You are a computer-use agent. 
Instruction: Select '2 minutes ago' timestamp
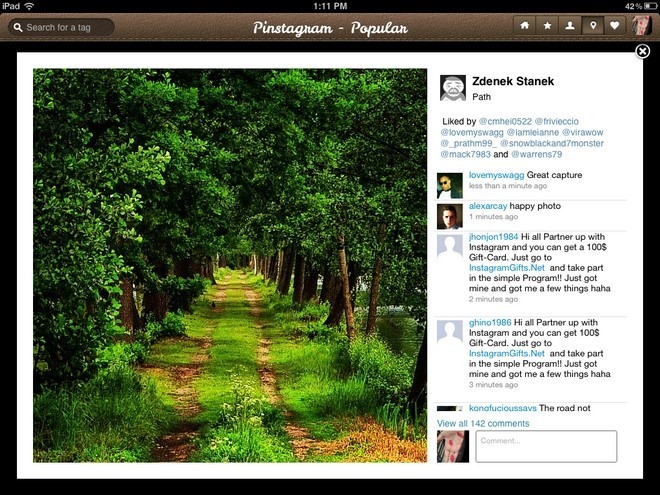click(x=493, y=299)
